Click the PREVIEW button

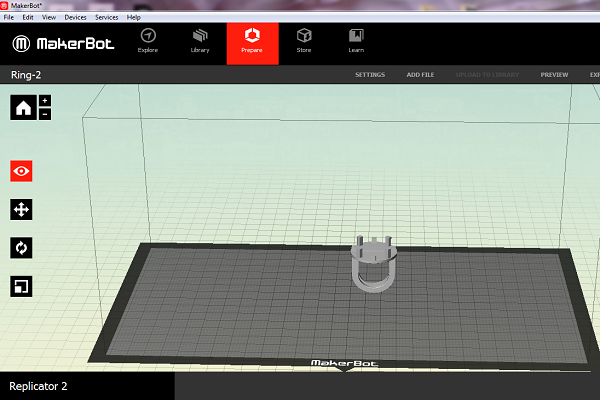tap(554, 75)
